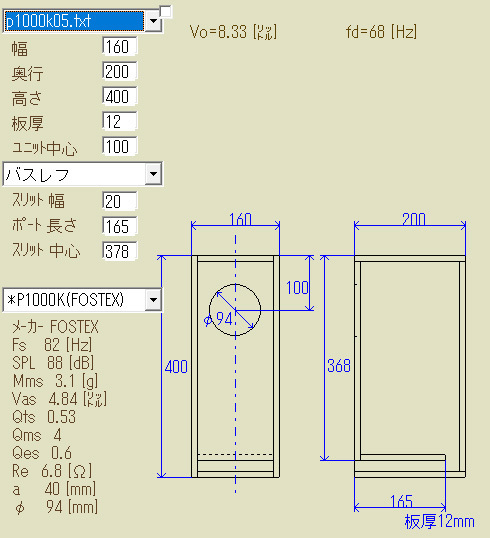Click the fd=68 [Hz] tuning frequency readout
This screenshot has height=538, width=490.
click(x=381, y=32)
